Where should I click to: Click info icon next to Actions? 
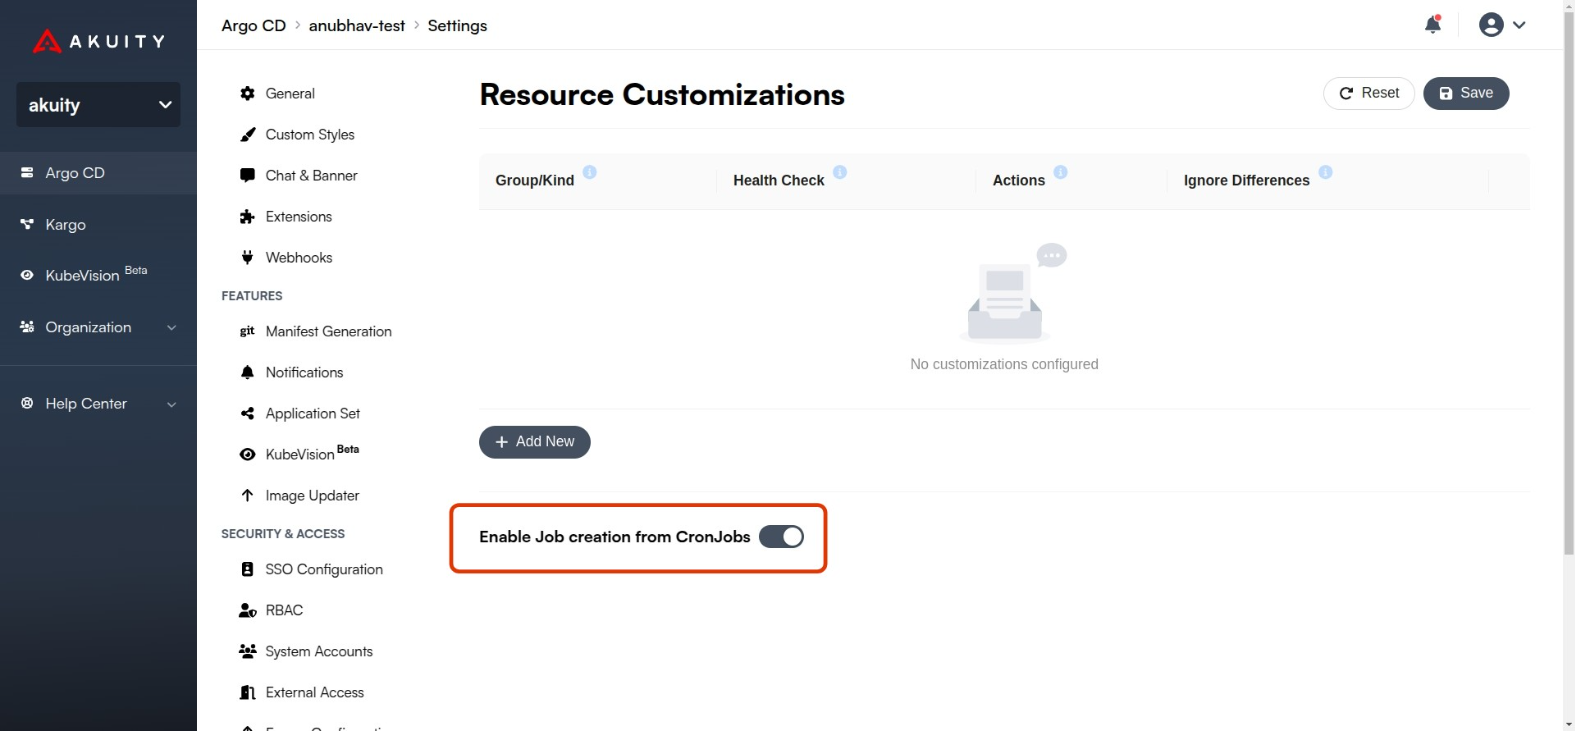click(1061, 172)
